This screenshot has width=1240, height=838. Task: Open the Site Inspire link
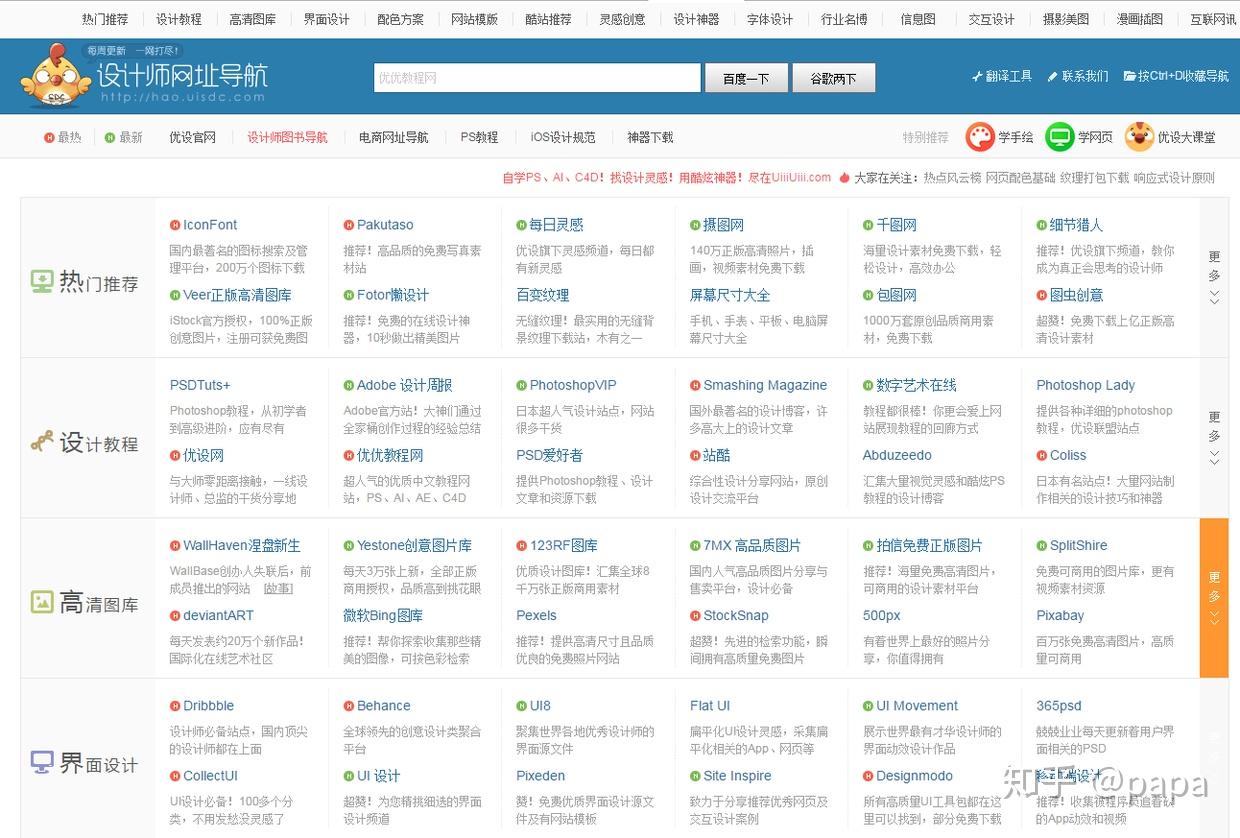(738, 775)
